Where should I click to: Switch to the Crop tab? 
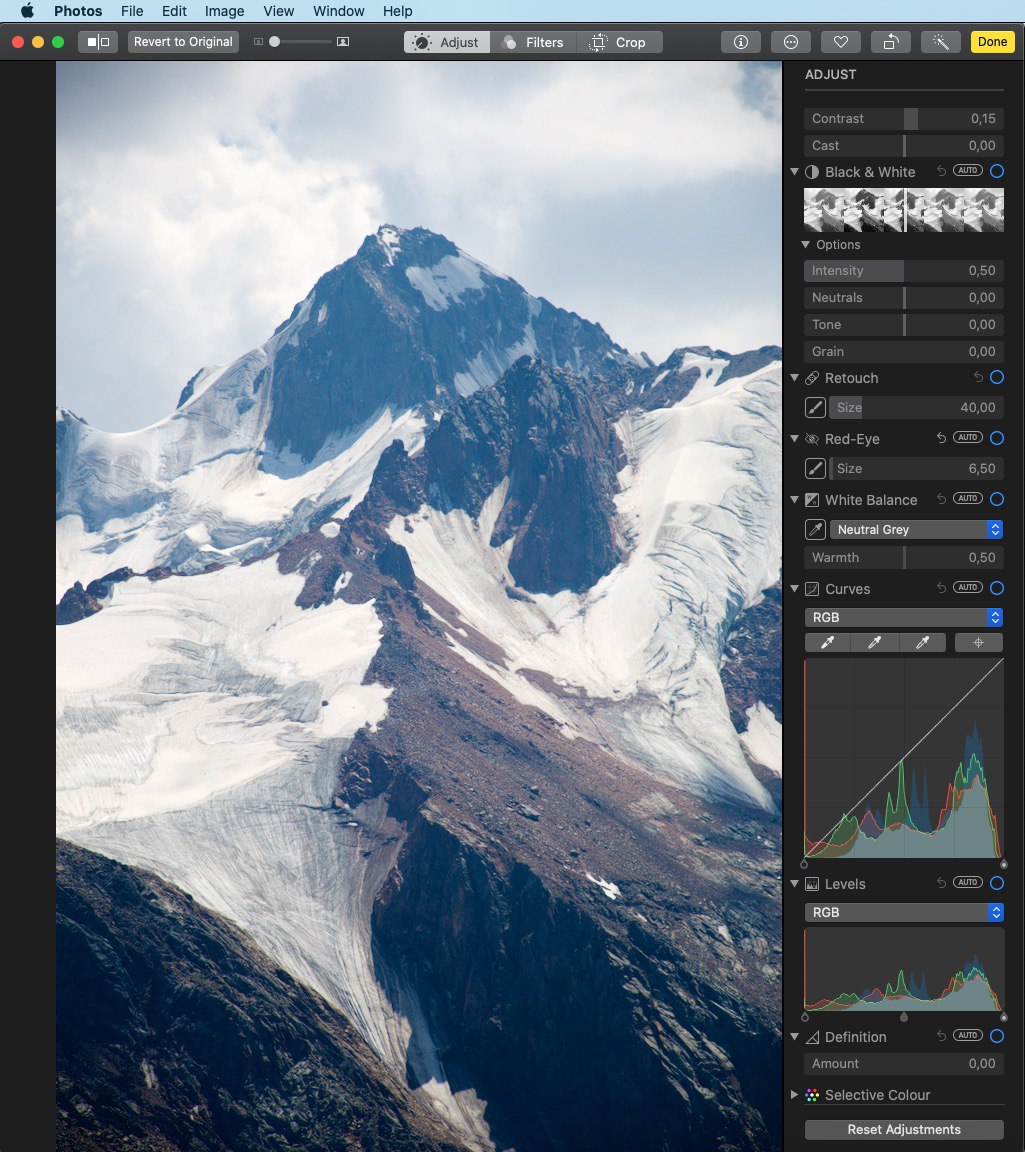click(619, 42)
